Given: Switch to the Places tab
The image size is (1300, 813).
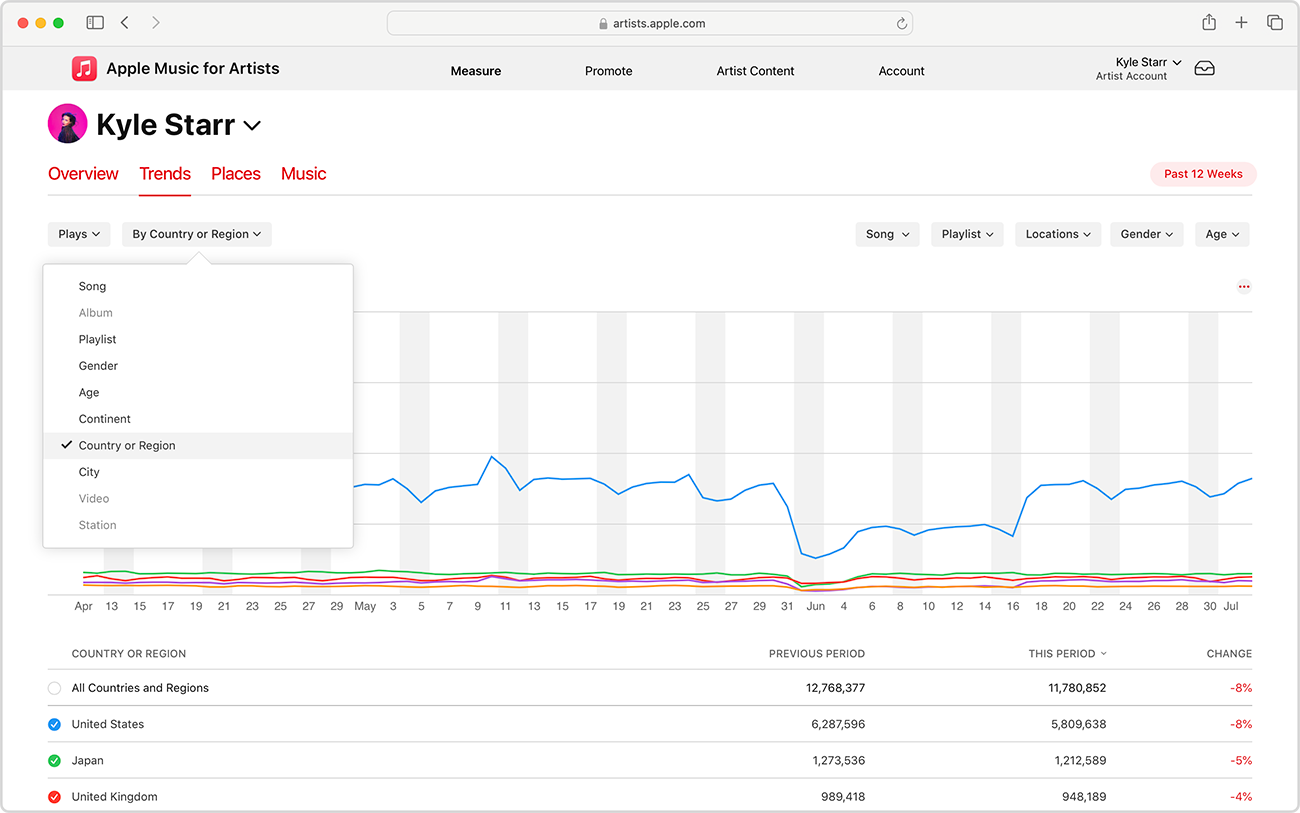Looking at the screenshot, I should point(235,174).
